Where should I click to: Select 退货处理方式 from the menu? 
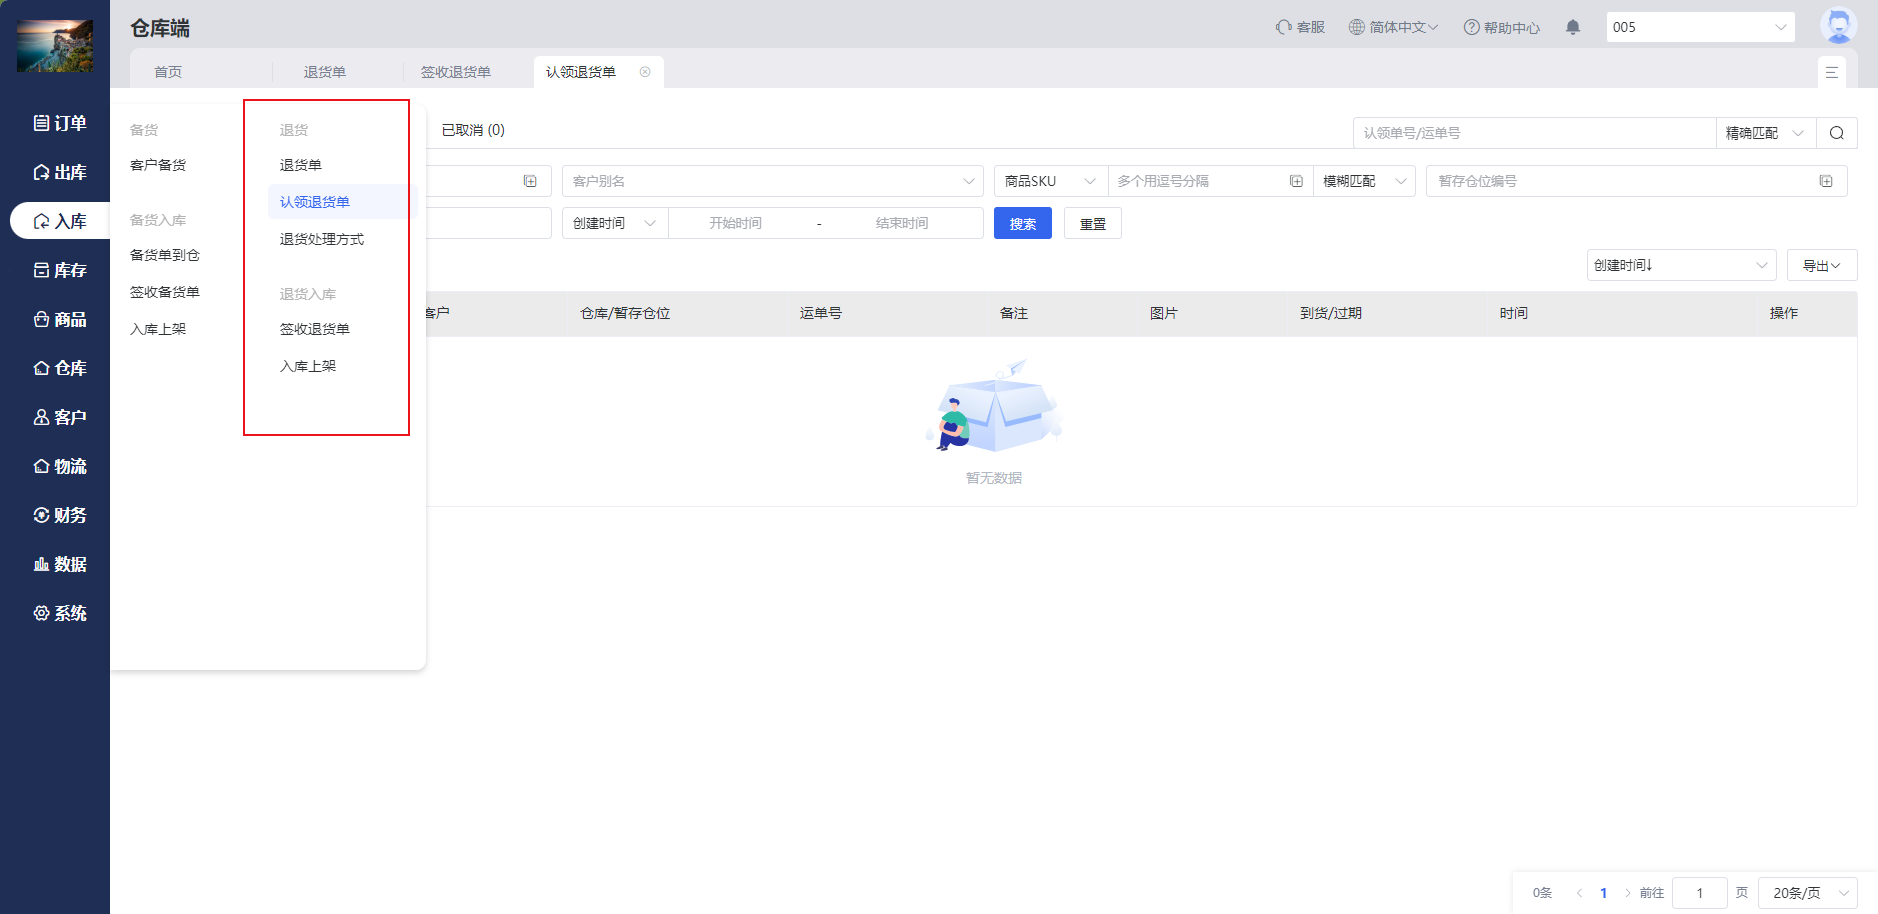(x=322, y=239)
